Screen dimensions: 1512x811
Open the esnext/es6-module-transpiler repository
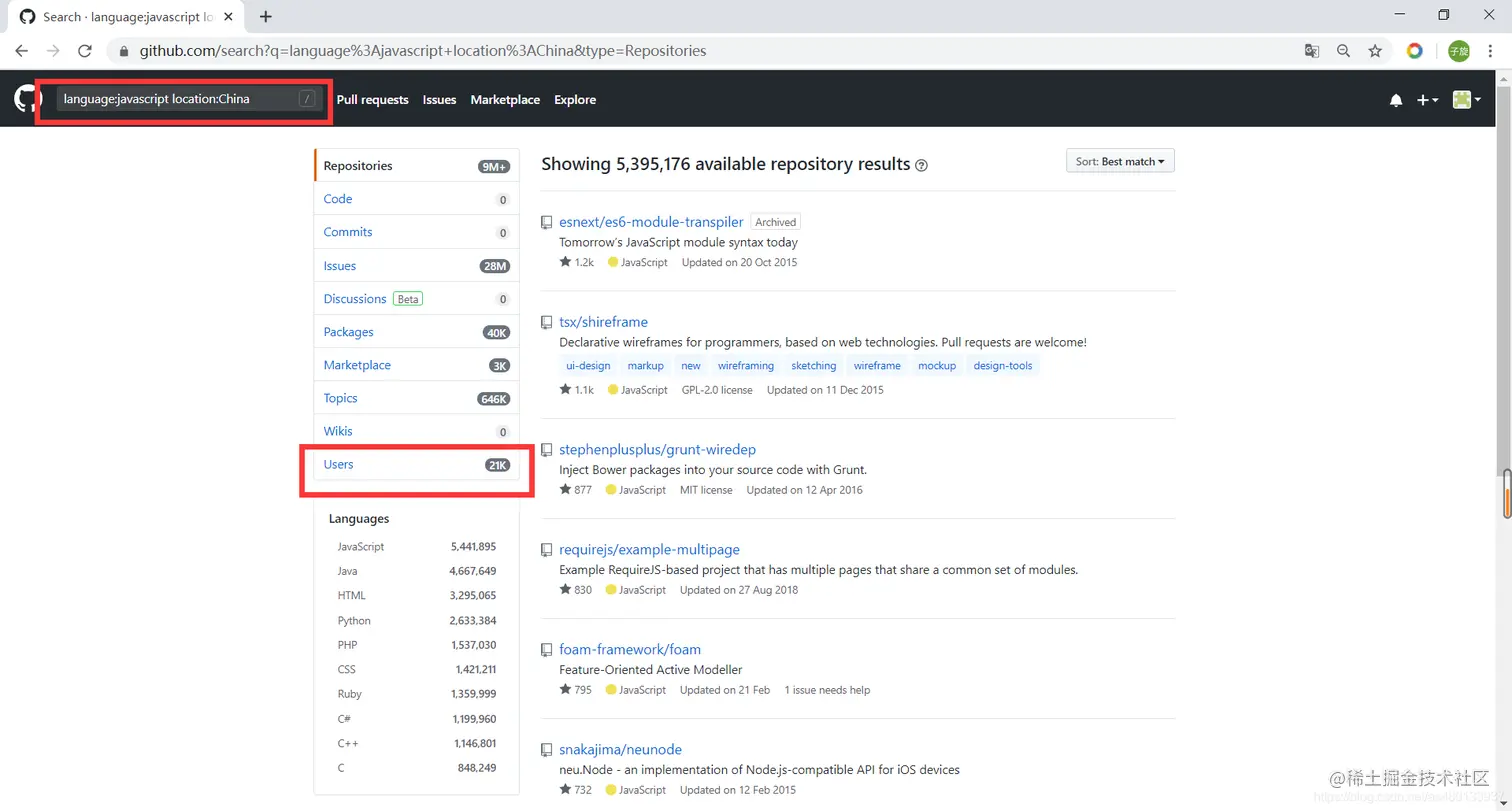coord(651,222)
